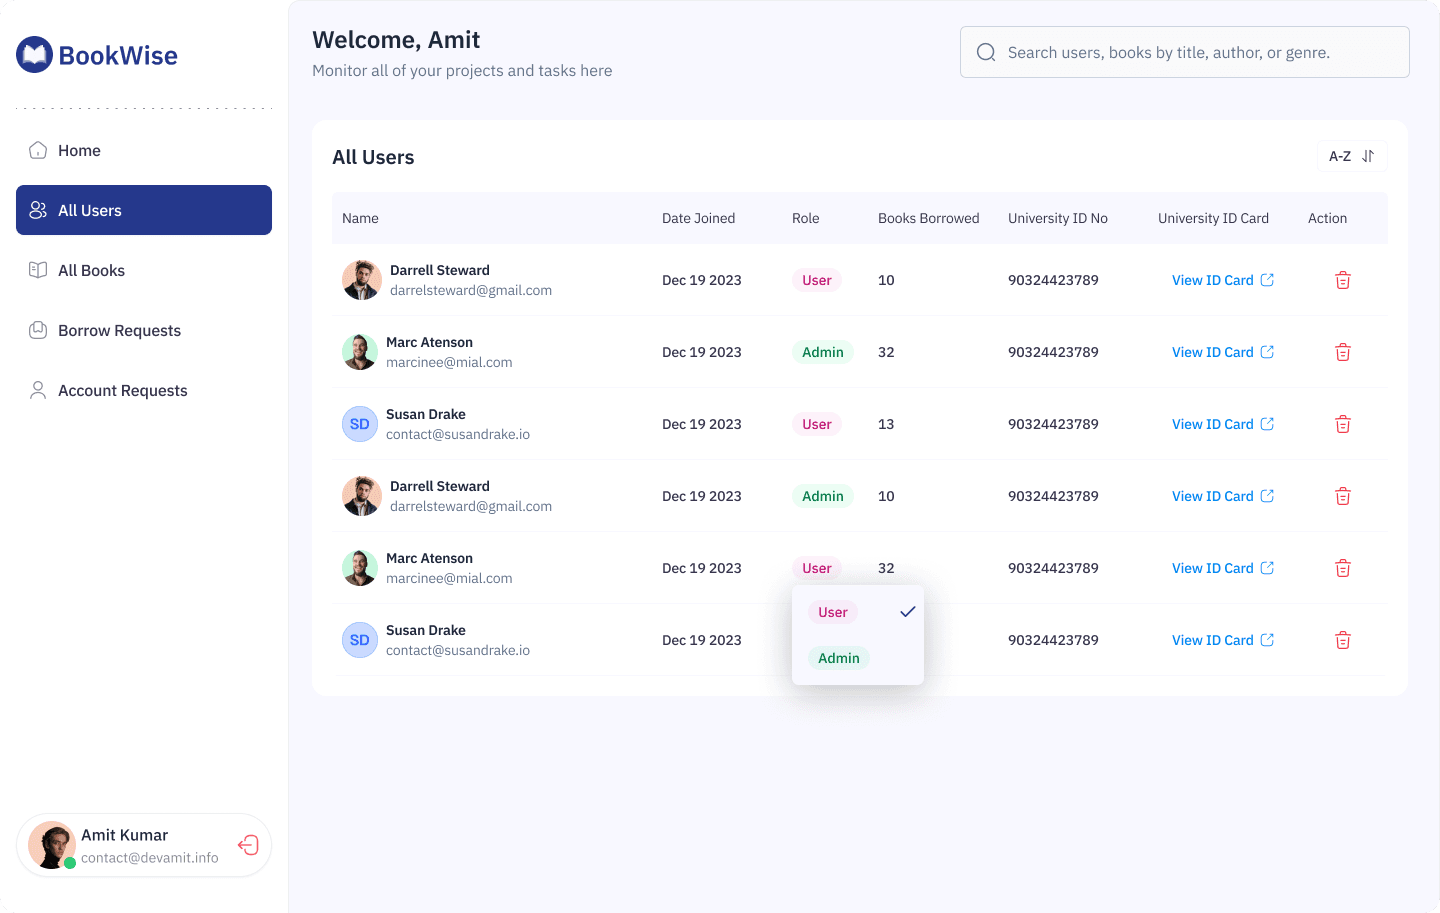Click the BookWise logo icon
Screen dimensions: 1440x913
(x=34, y=55)
